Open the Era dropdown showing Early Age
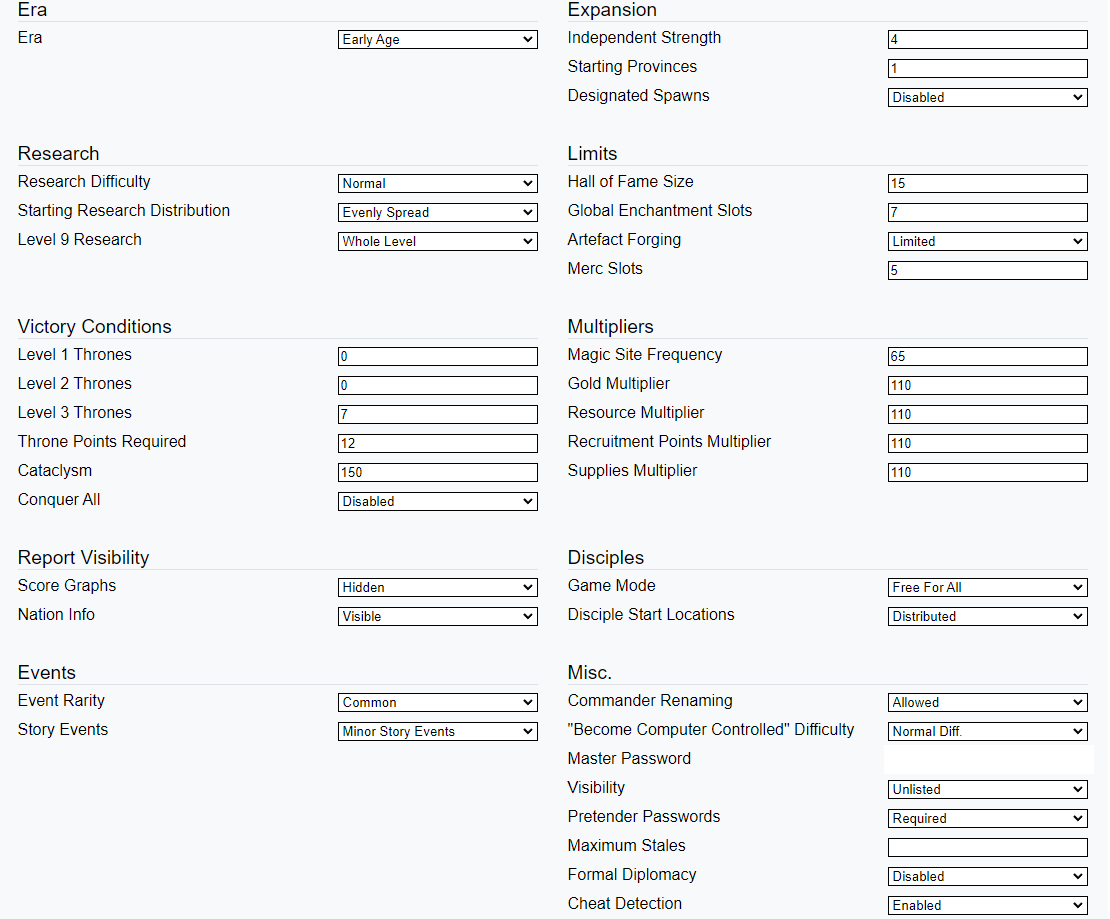The image size is (1110, 919). tap(437, 40)
